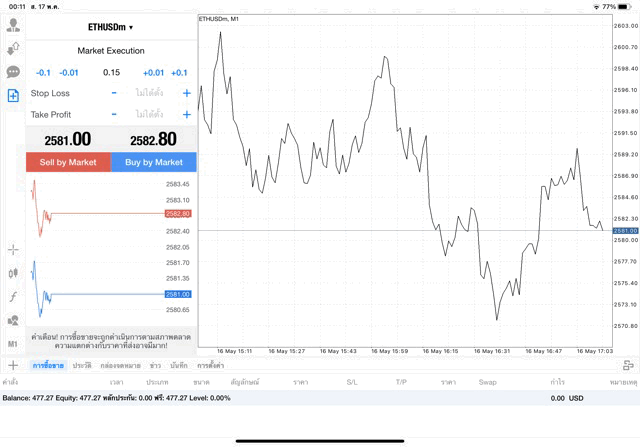Decrease volume by -0.1

(x=43, y=72)
